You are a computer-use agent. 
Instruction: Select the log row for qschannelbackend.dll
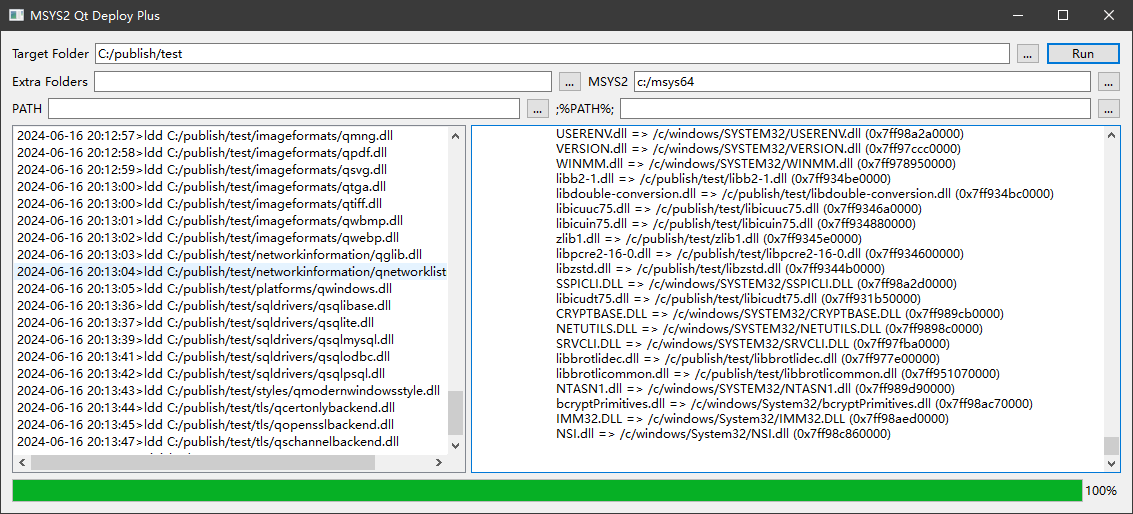[x=231, y=441]
